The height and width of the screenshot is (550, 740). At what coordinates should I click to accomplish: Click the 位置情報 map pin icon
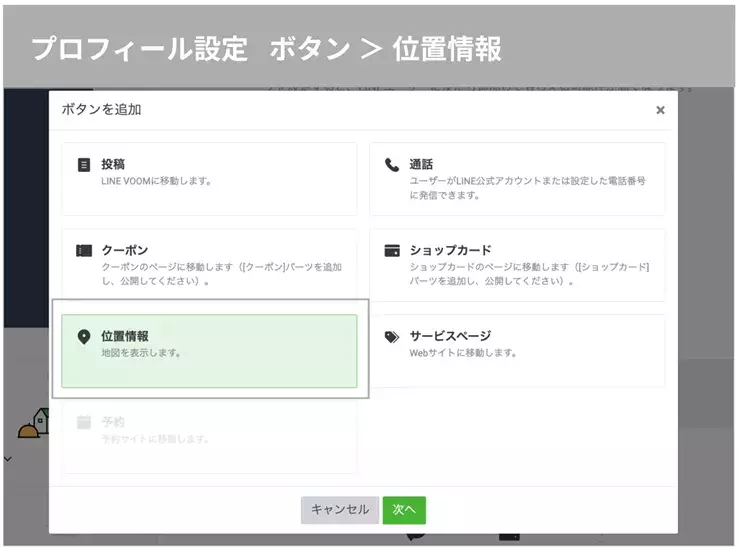tap(84, 337)
